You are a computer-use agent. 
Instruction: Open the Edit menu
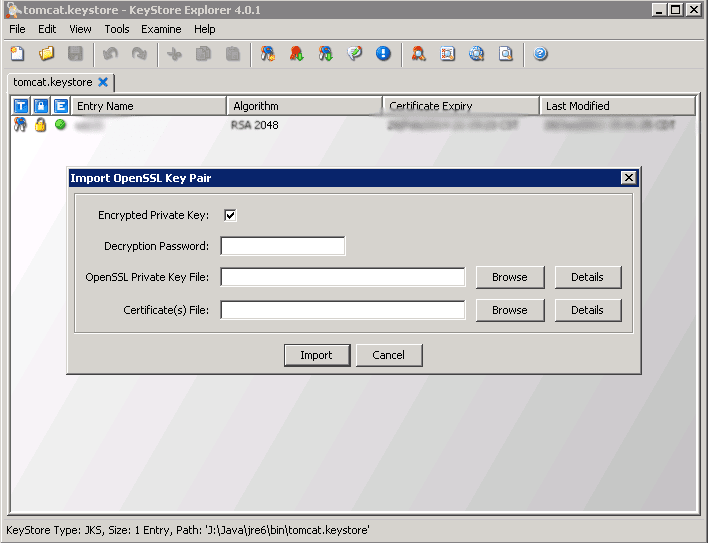pos(47,29)
